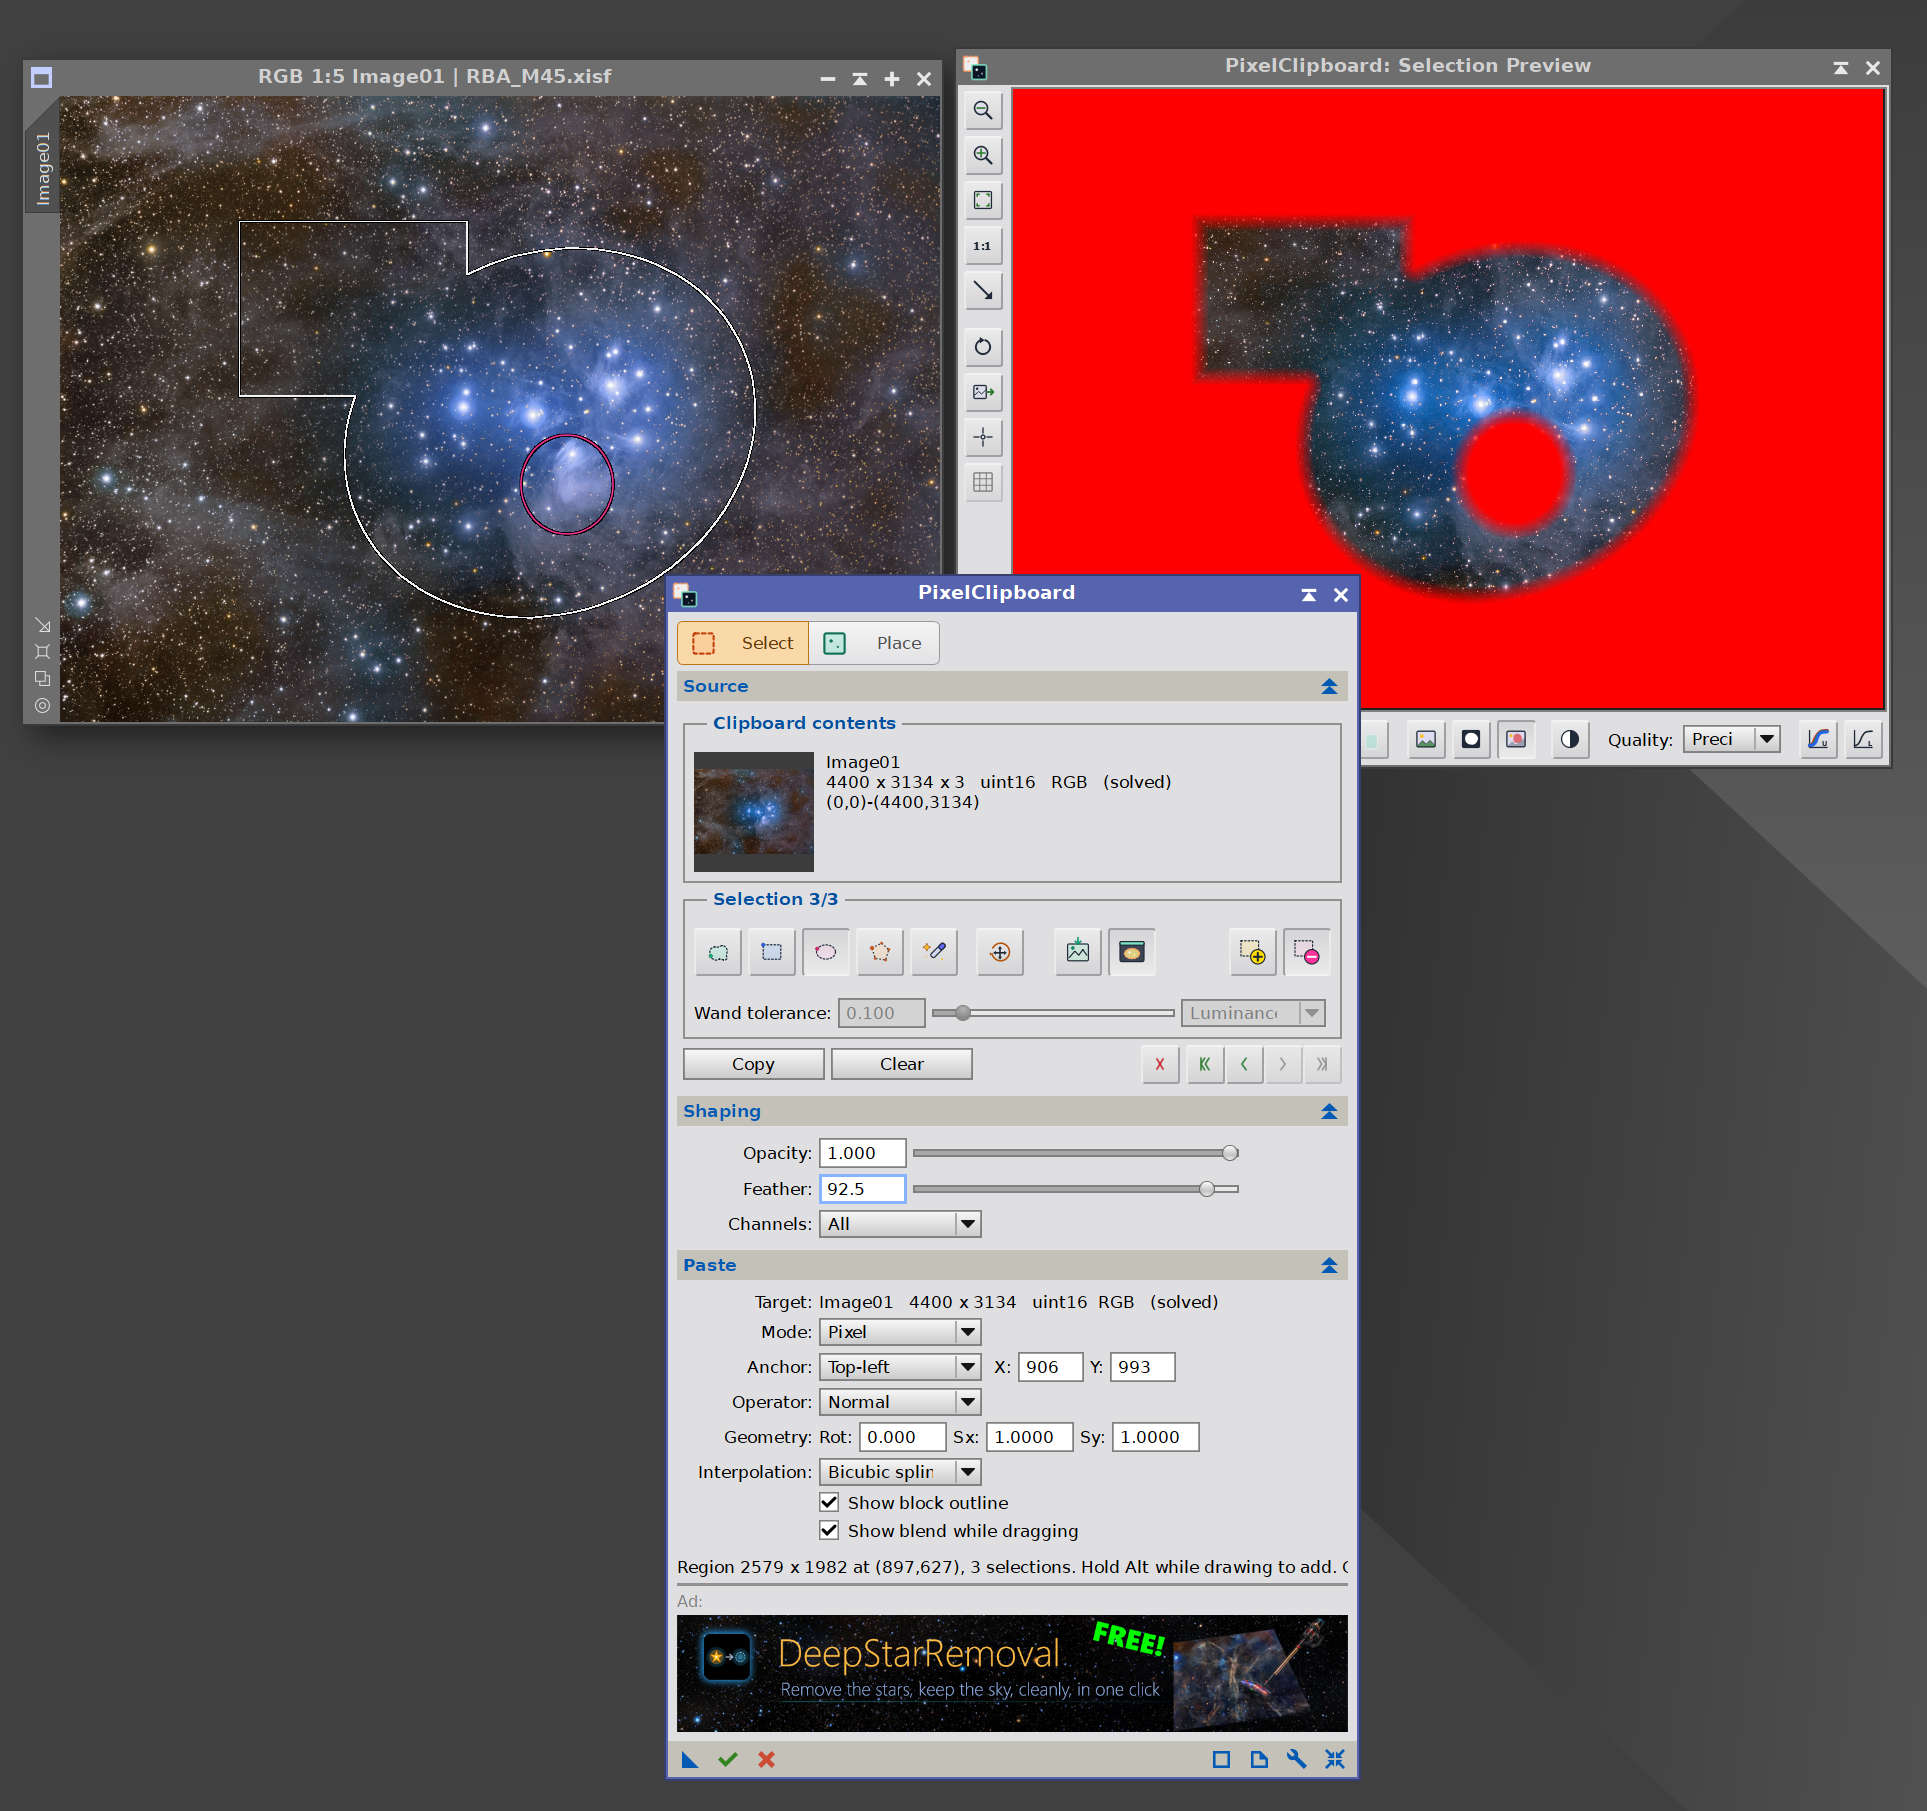This screenshot has width=1927, height=1811.
Task: Toggle the selection preview window button
Action: [1131, 951]
